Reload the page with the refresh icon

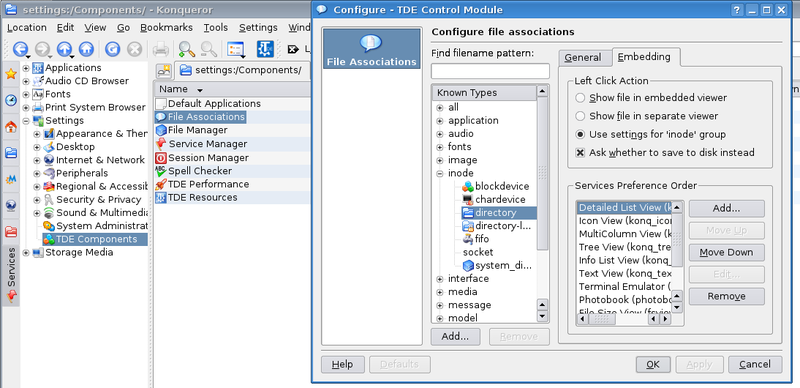point(112,49)
